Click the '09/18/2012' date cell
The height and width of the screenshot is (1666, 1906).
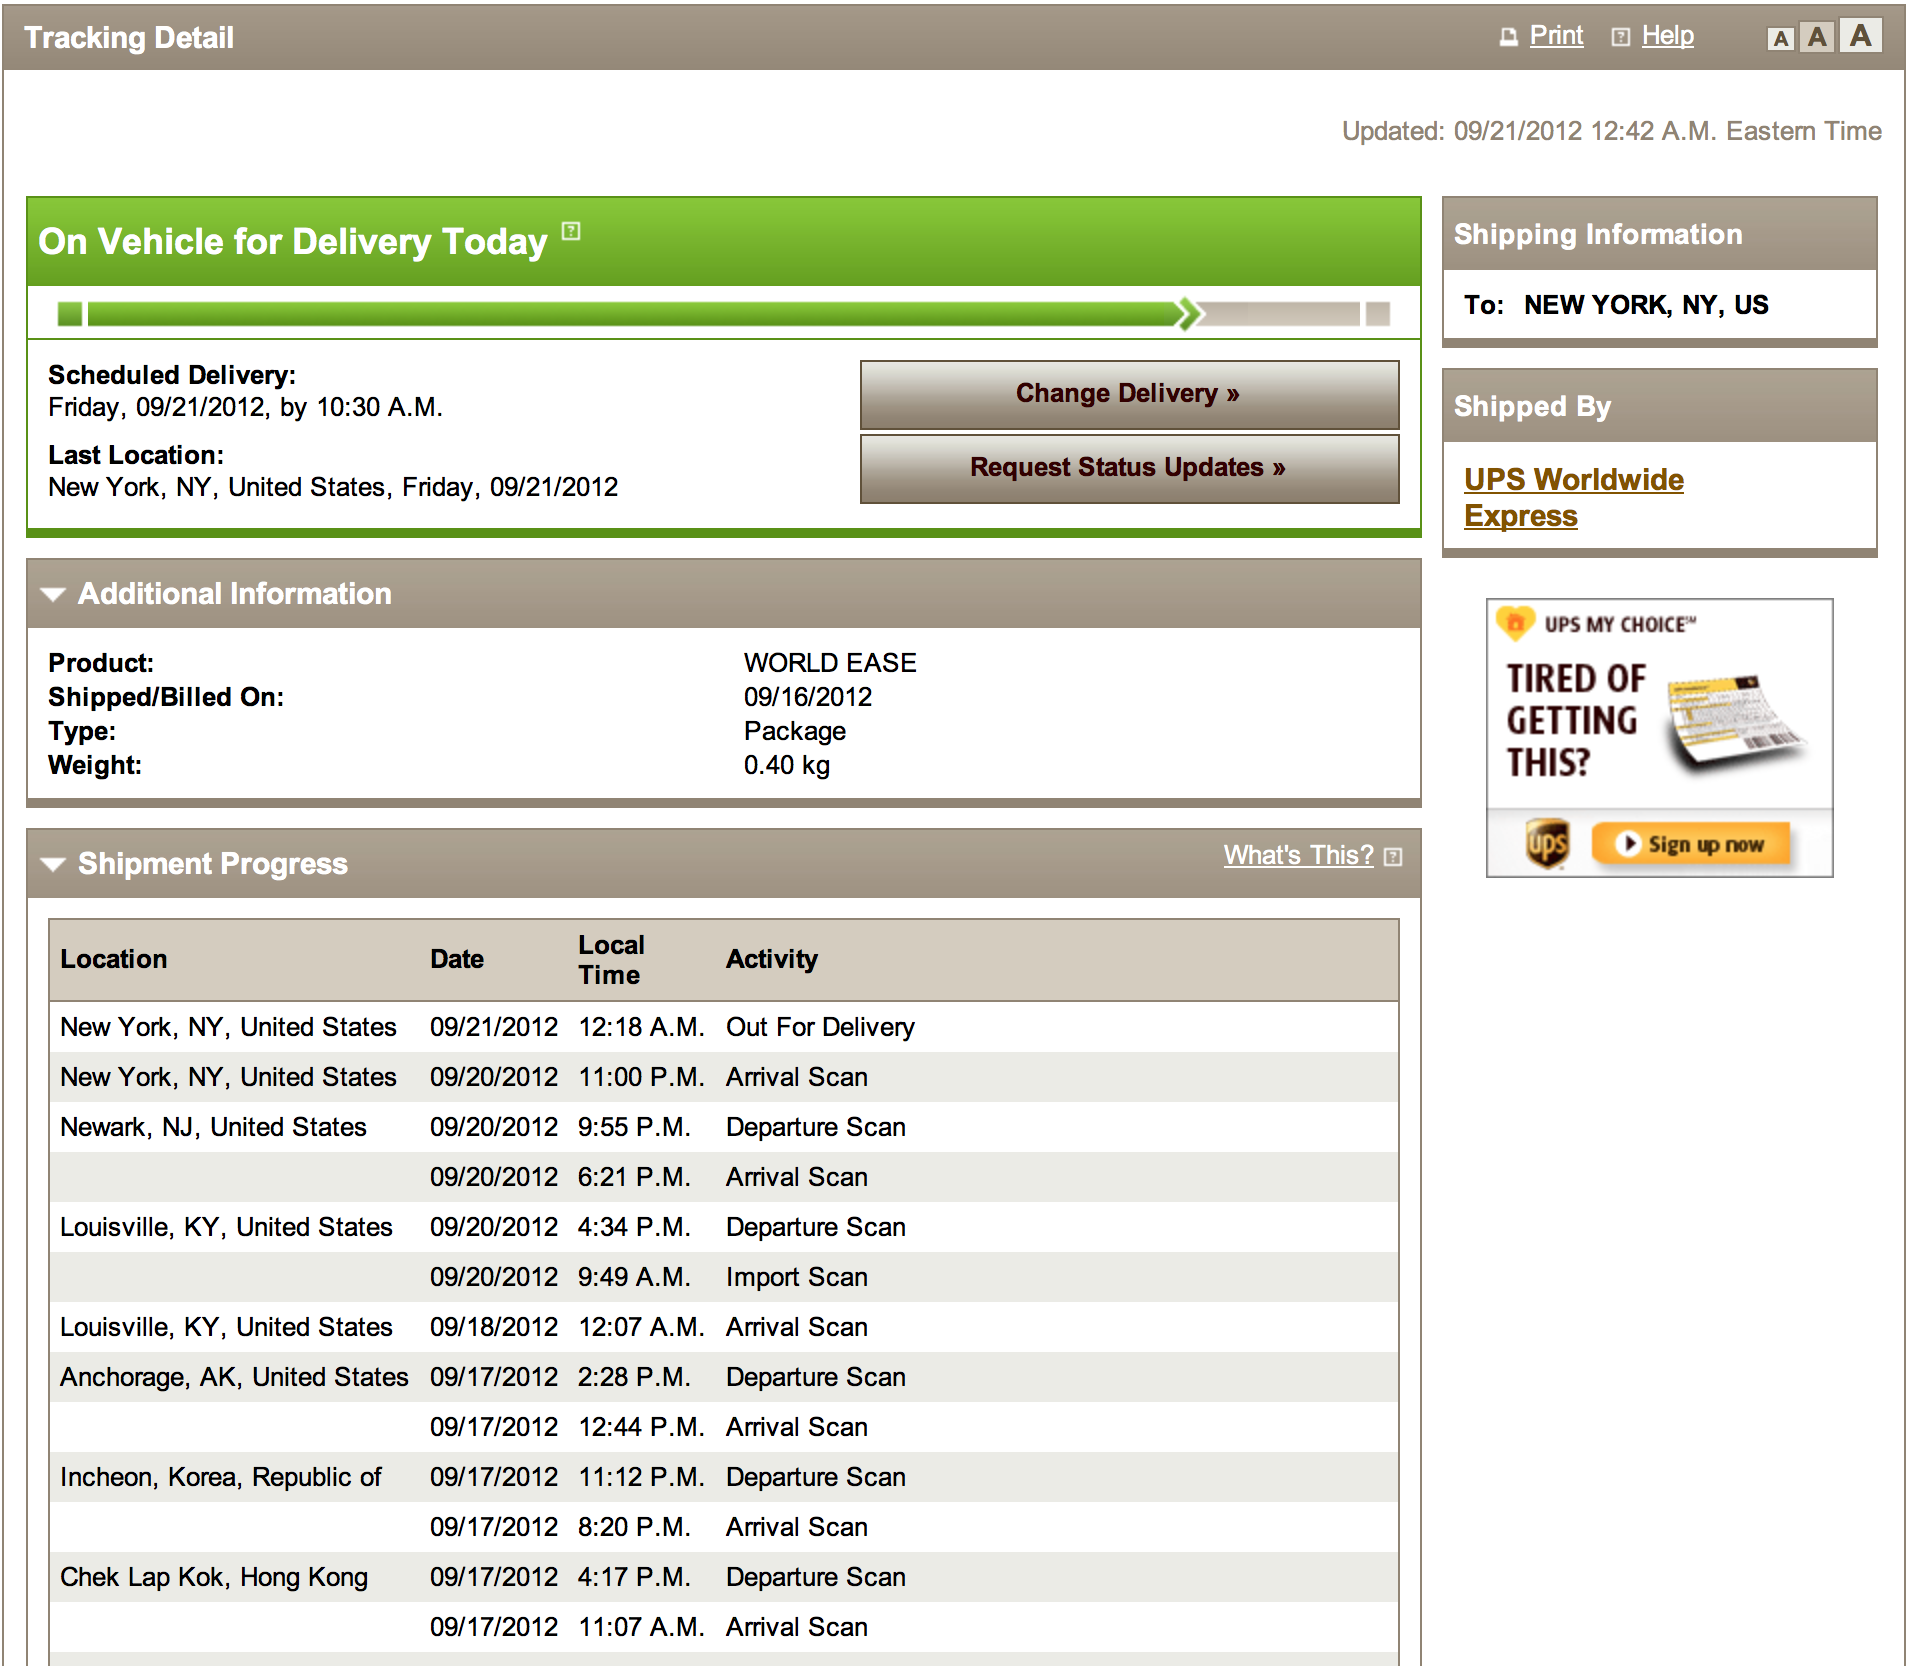click(494, 1327)
